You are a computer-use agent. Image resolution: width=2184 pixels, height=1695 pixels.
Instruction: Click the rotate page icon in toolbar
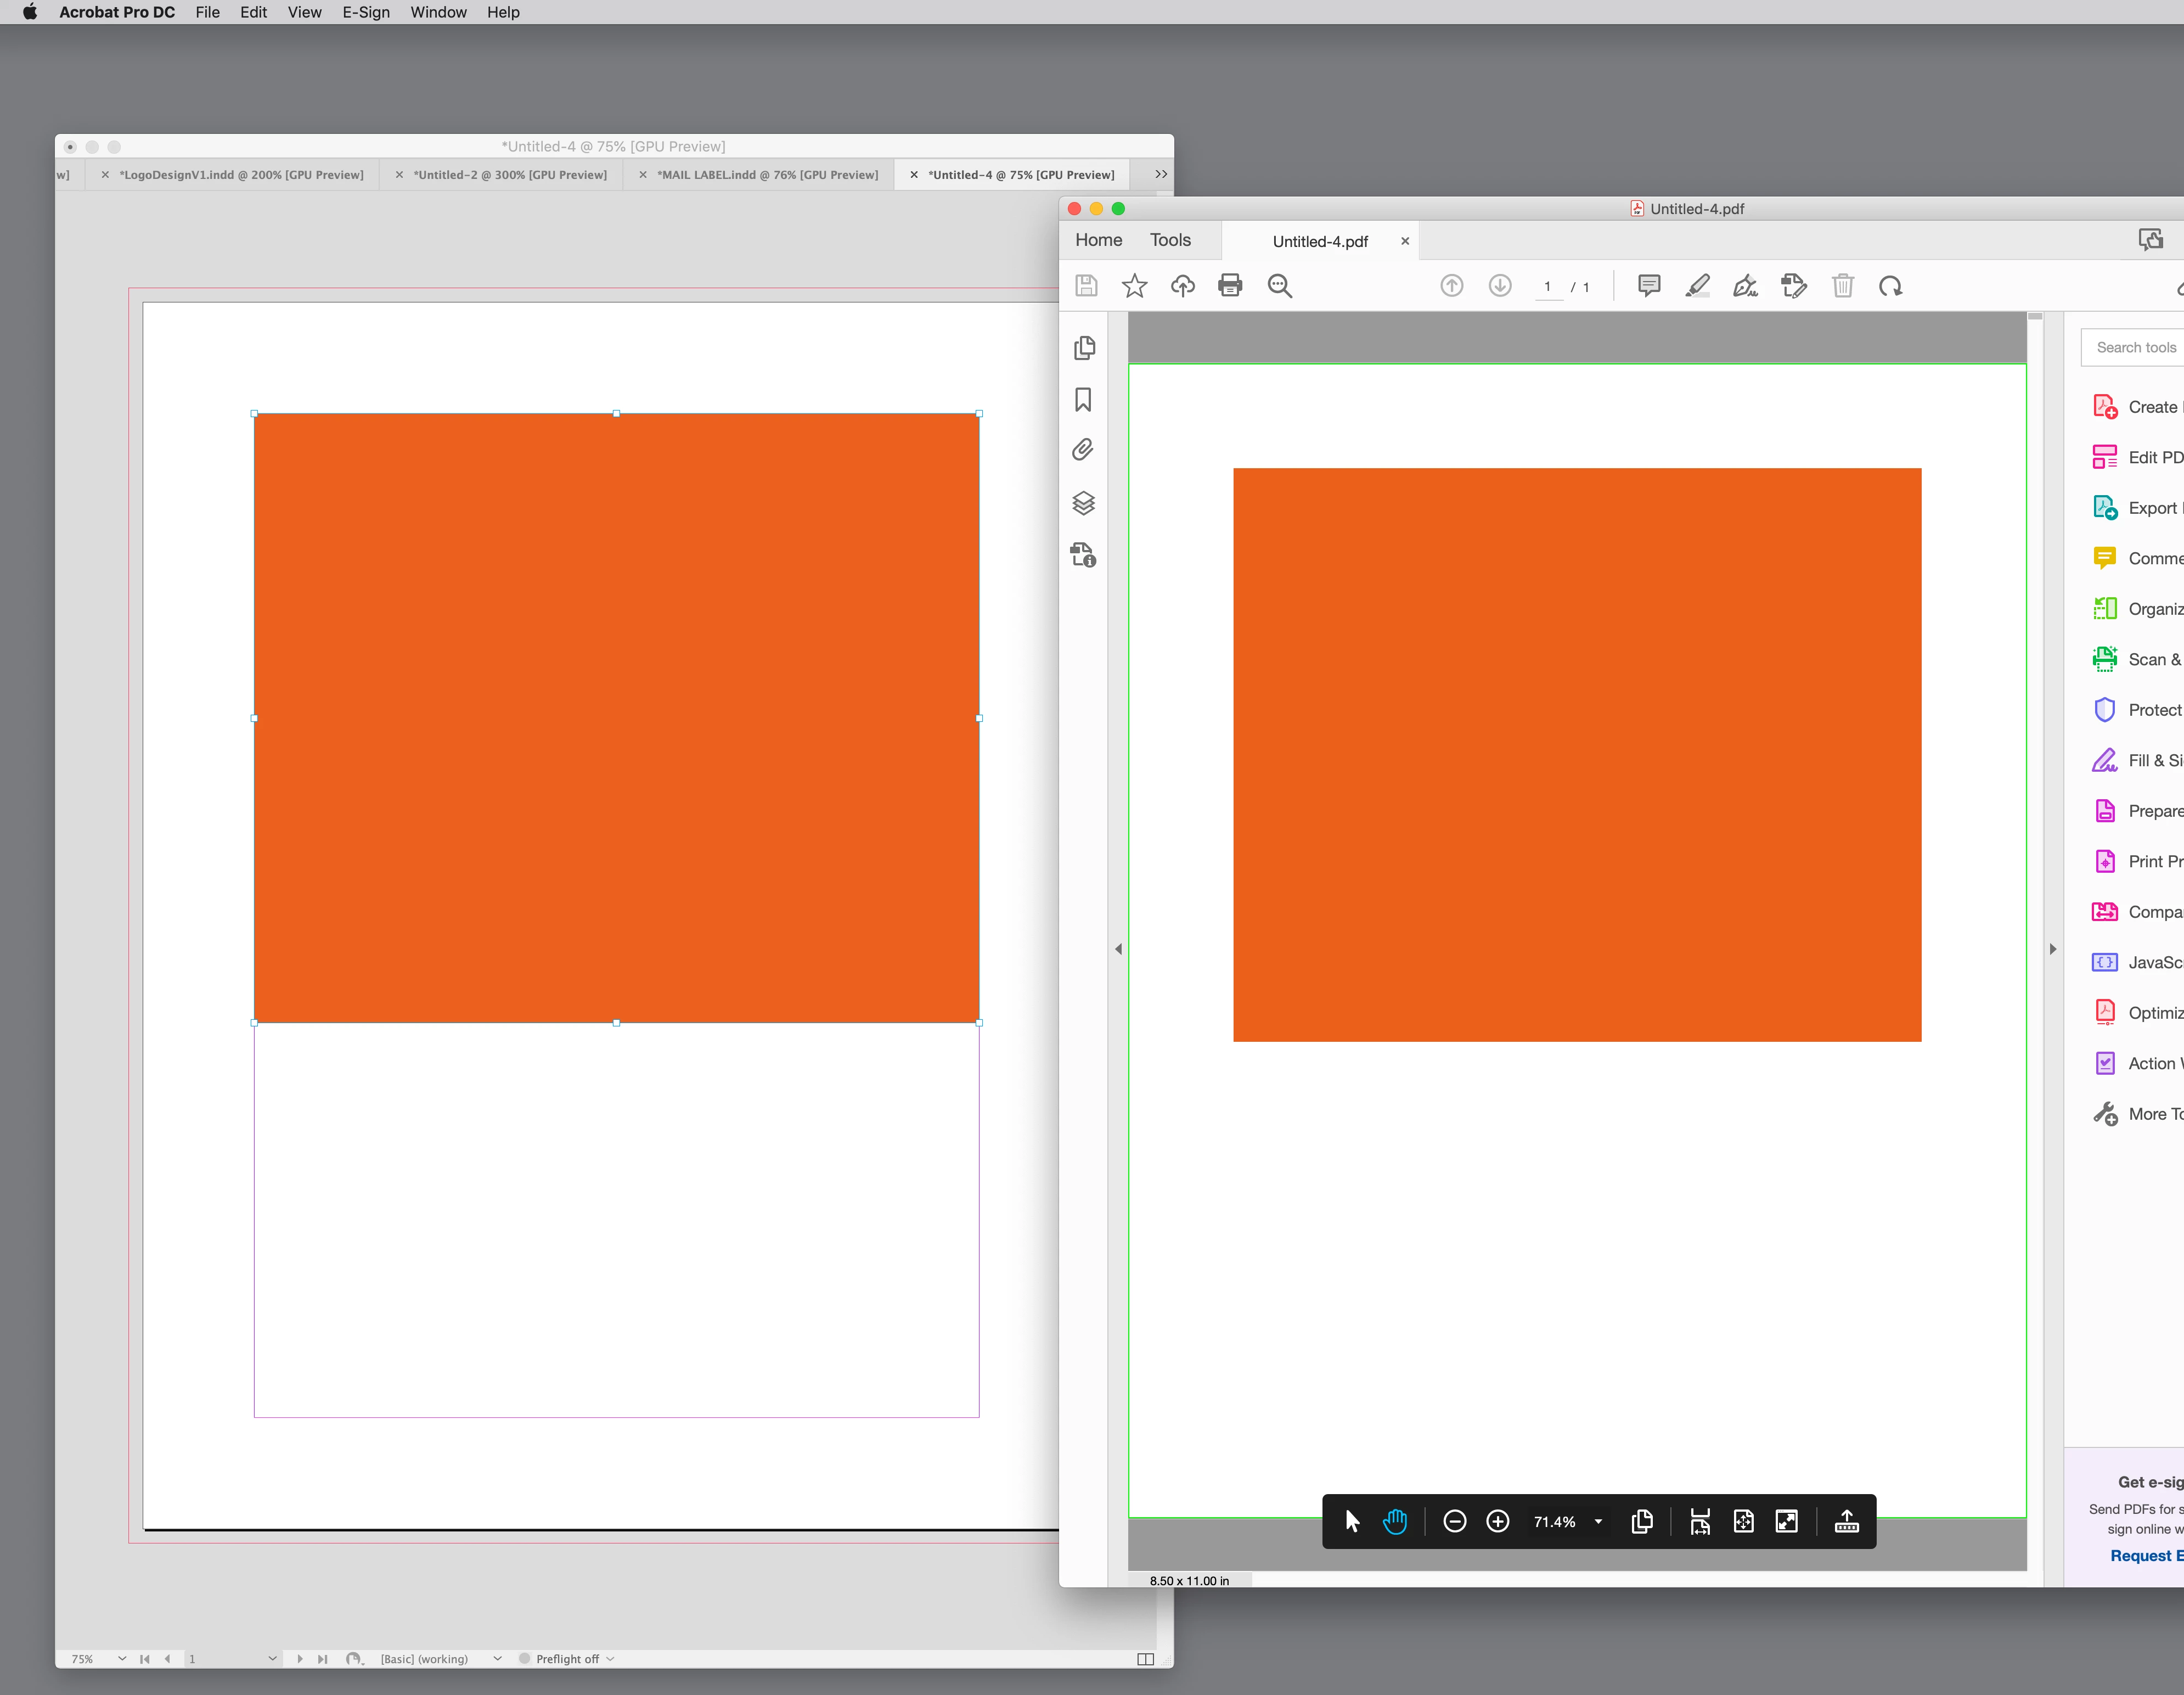1890,286
